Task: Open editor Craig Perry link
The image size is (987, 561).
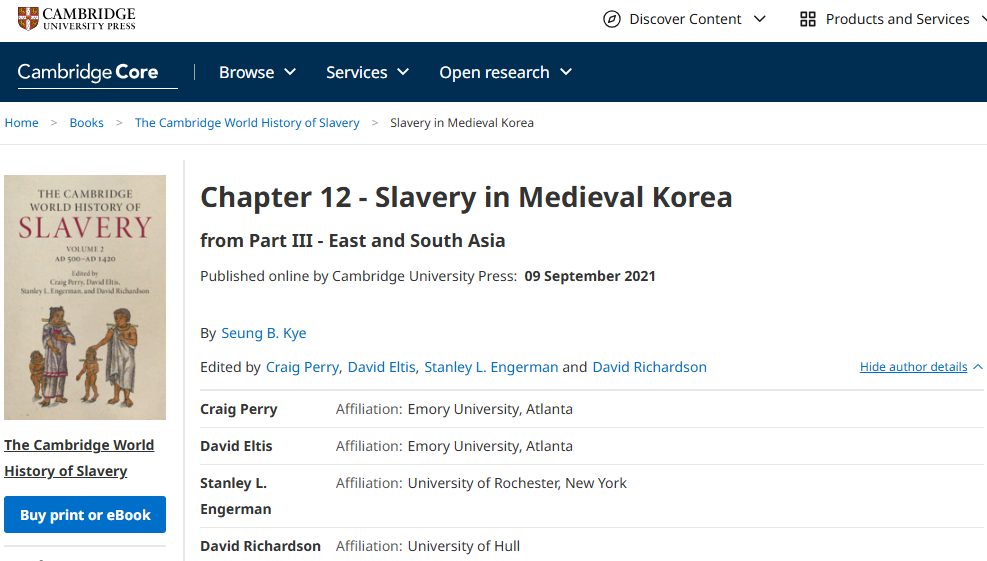Action: click(x=302, y=367)
